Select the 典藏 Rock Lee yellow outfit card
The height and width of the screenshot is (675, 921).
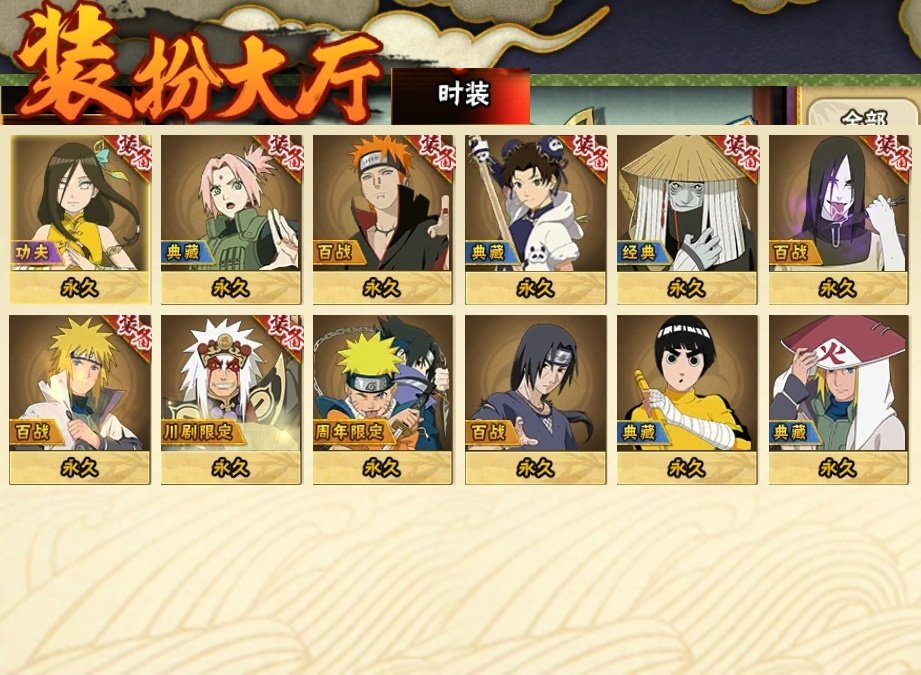coord(687,399)
